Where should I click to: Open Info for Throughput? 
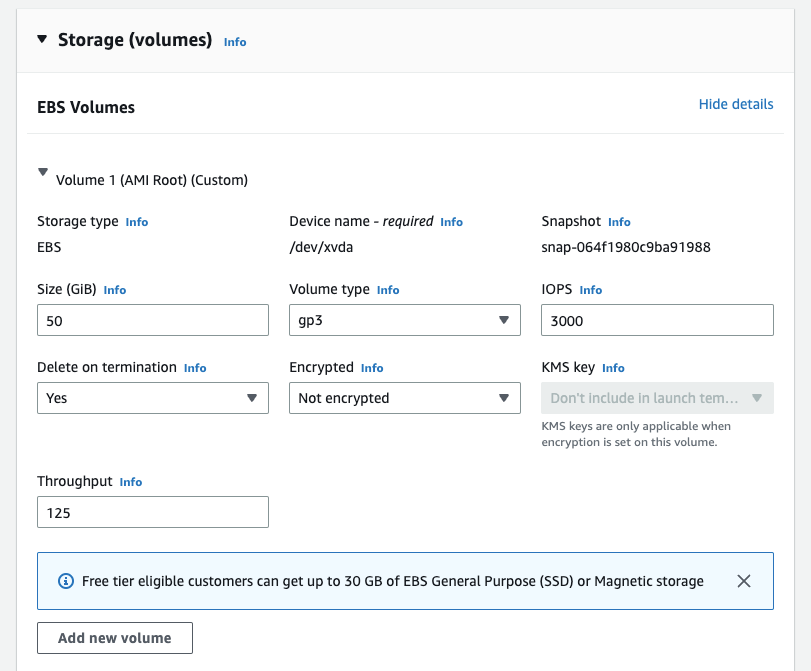click(x=131, y=482)
